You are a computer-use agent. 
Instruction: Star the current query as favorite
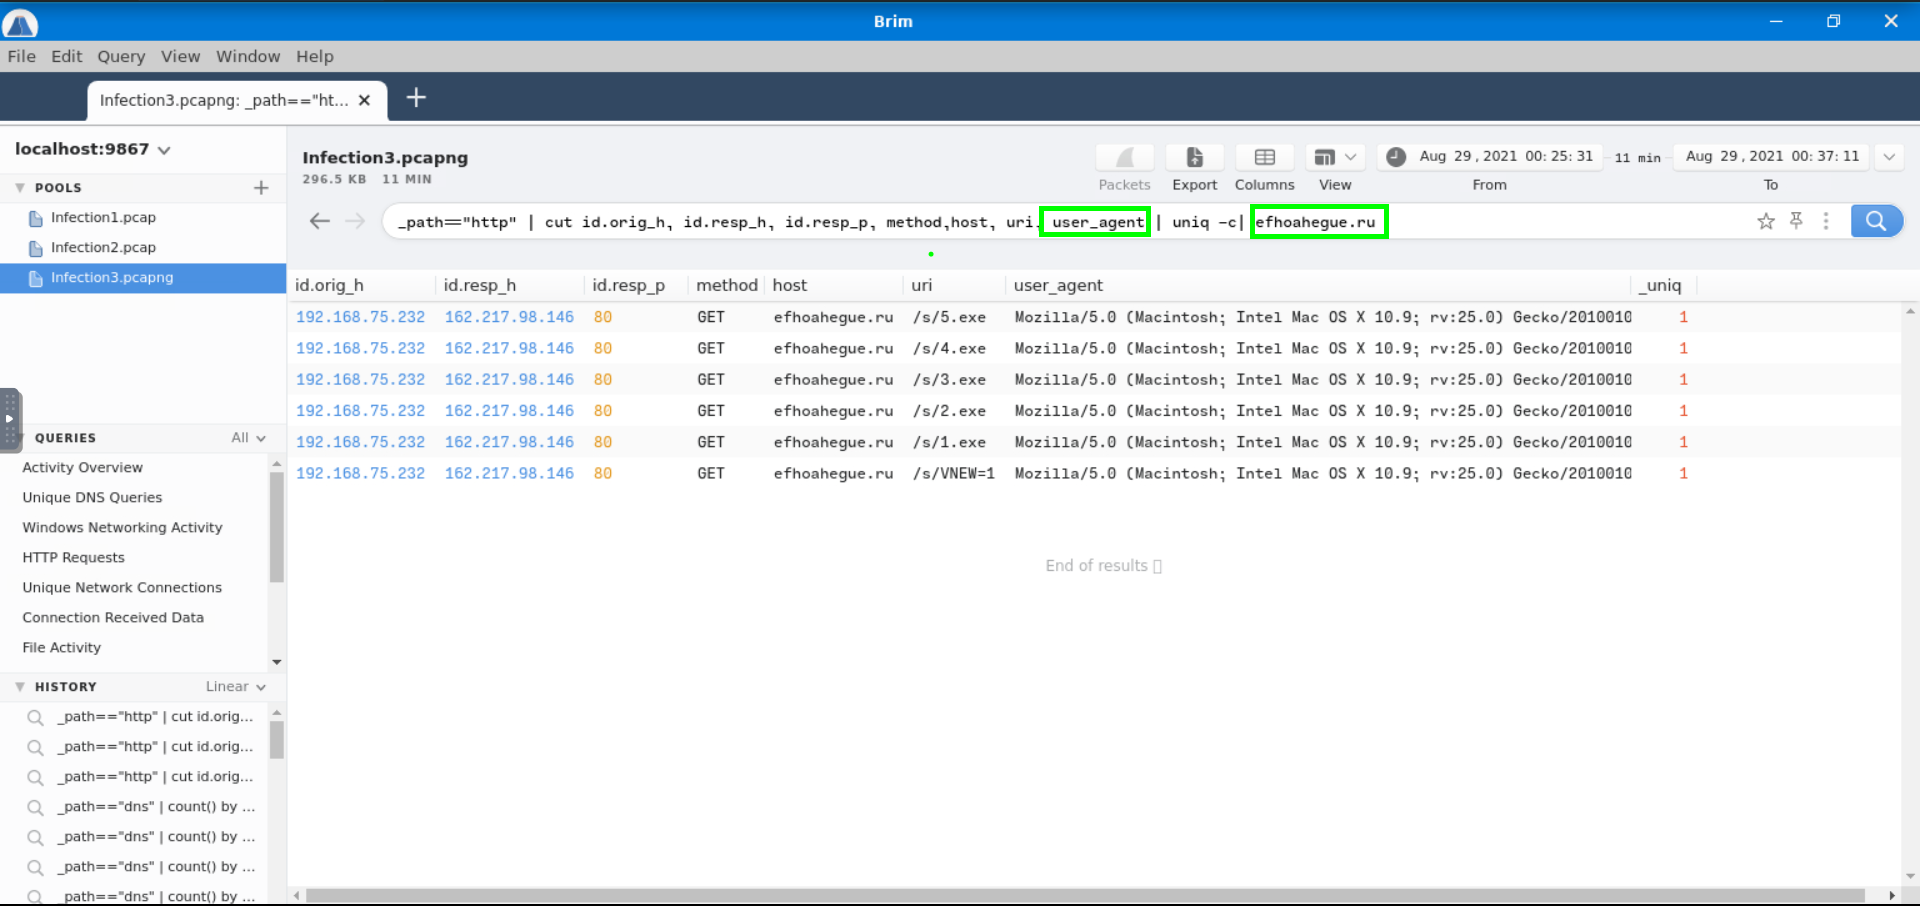click(1766, 221)
